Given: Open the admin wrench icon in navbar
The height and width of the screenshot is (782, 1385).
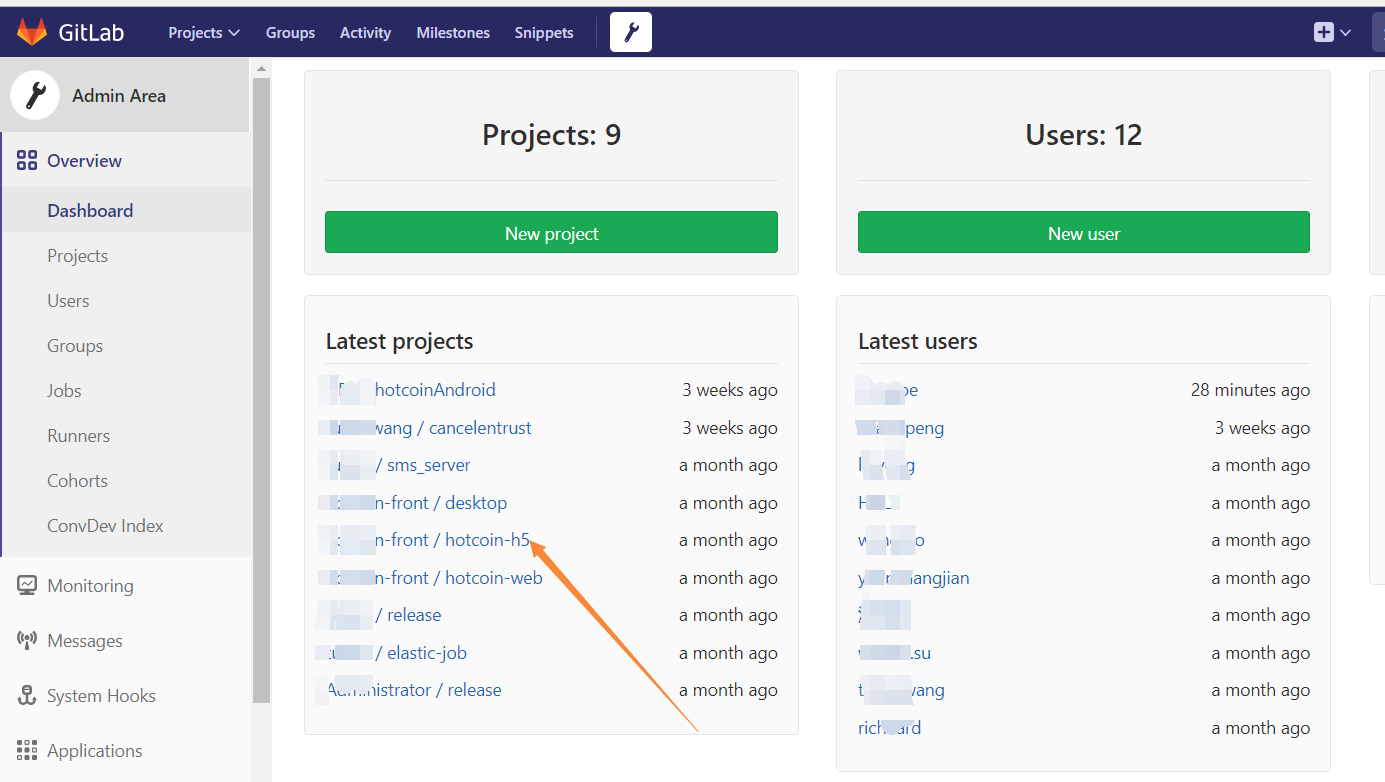Looking at the screenshot, I should 631,33.
